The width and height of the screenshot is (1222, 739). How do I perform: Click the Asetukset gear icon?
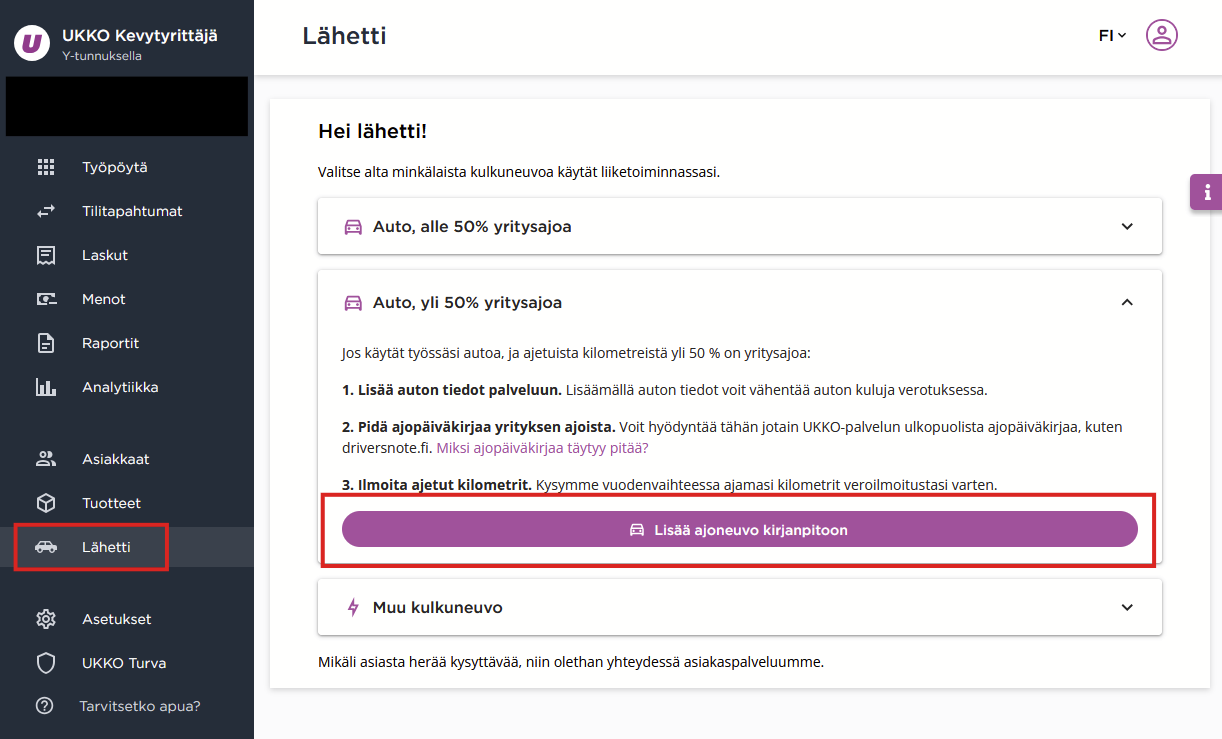click(x=45, y=619)
